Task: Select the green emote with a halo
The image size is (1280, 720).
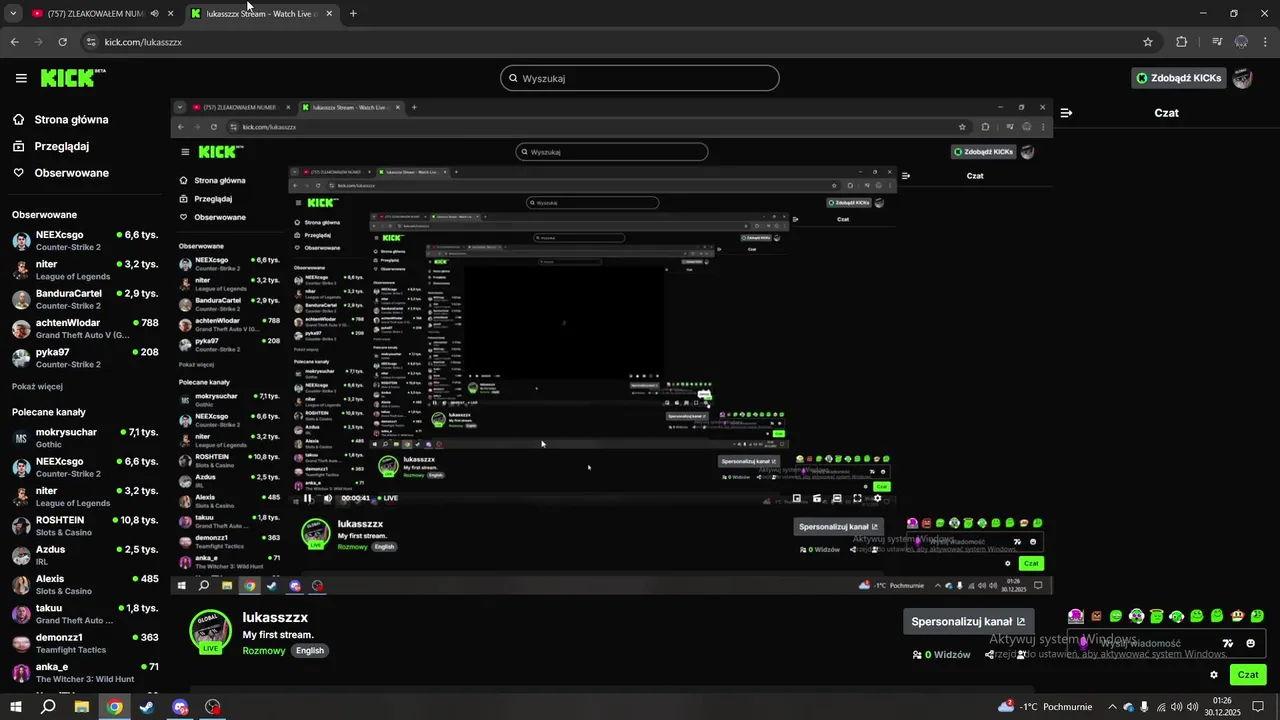Action: click(1156, 616)
